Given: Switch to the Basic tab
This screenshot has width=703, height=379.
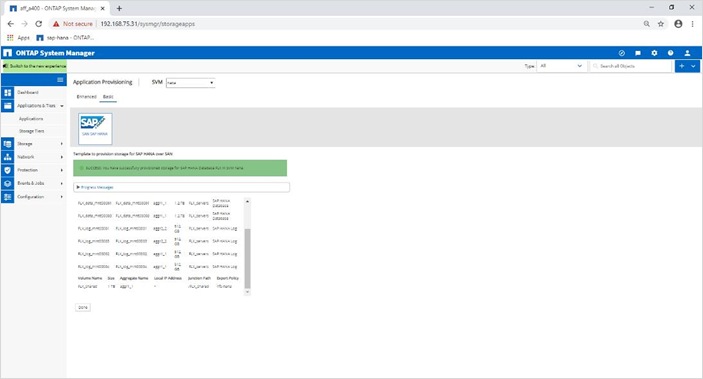Looking at the screenshot, I should (108, 96).
